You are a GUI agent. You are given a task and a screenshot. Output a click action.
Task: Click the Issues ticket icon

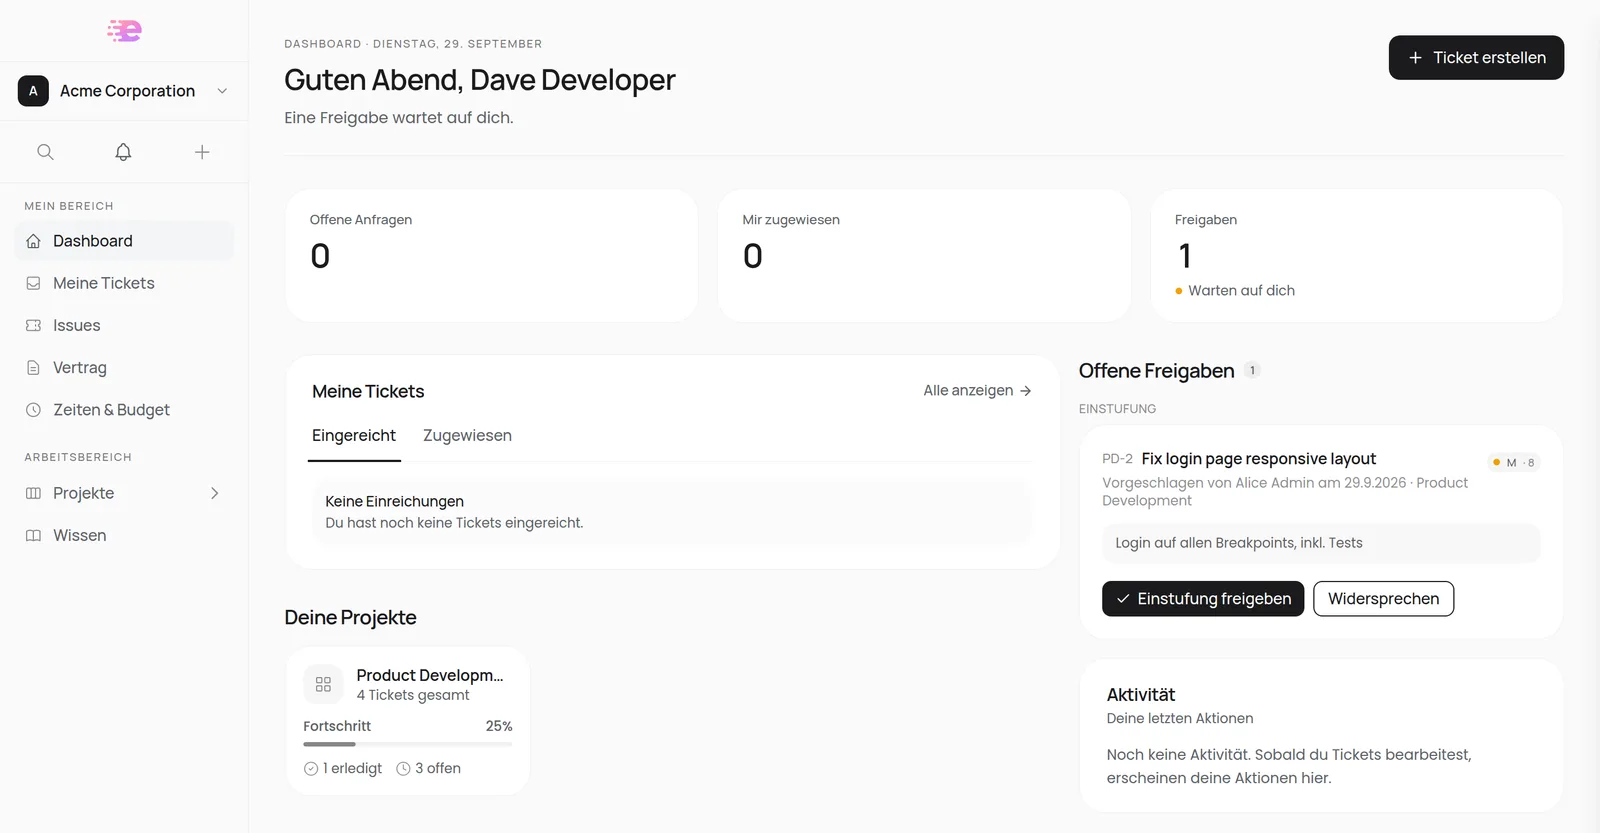[33, 325]
